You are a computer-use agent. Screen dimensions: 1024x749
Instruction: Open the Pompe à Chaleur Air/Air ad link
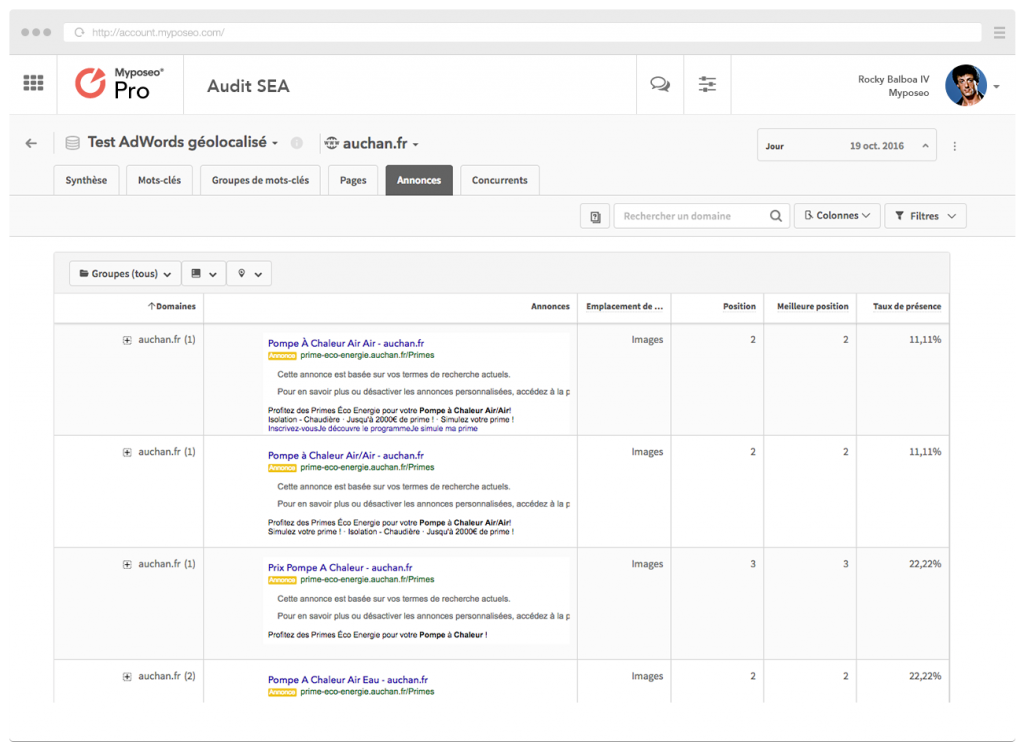[x=345, y=456]
